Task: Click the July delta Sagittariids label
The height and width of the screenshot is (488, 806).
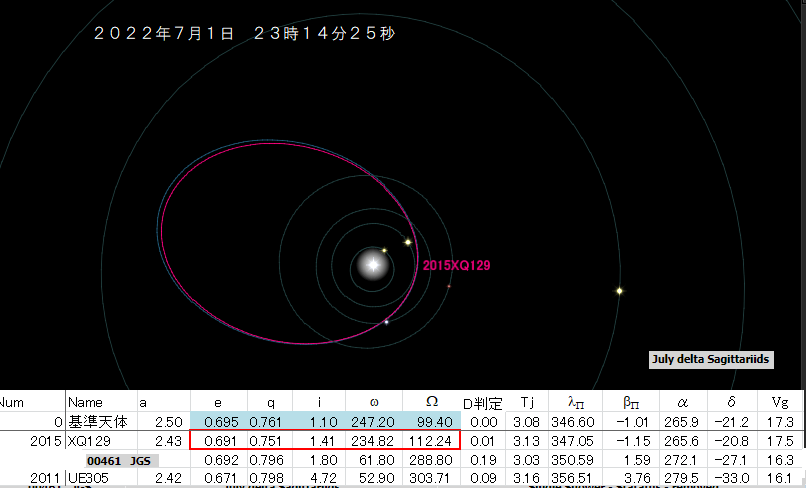Action: (712, 360)
